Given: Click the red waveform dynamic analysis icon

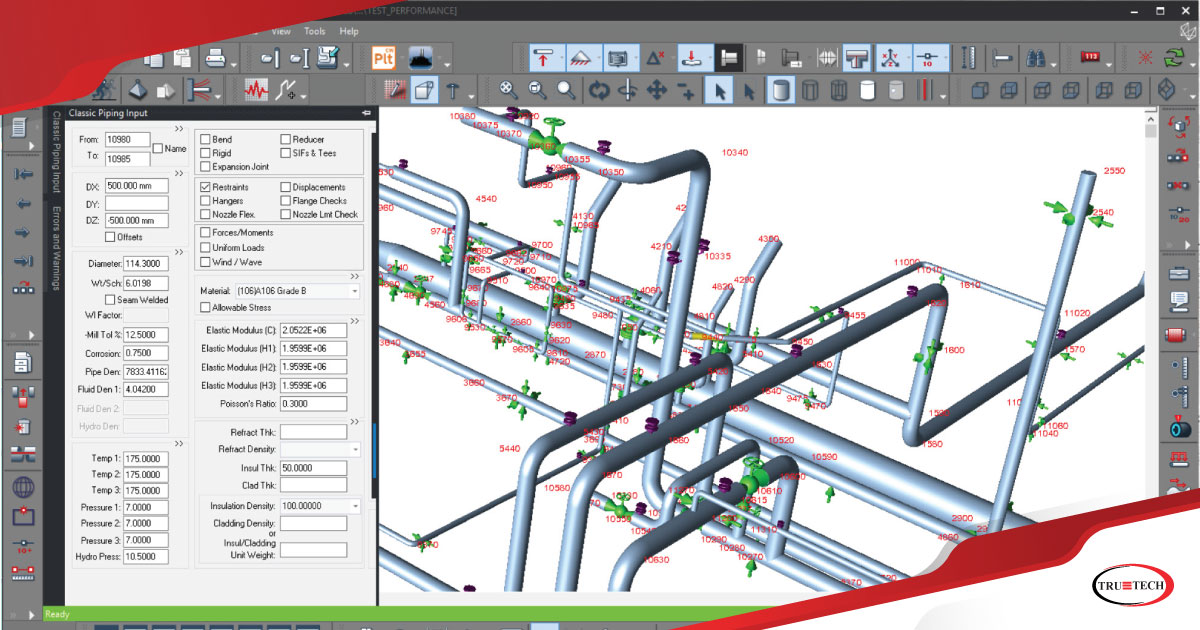Looking at the screenshot, I should pyautogui.click(x=256, y=91).
